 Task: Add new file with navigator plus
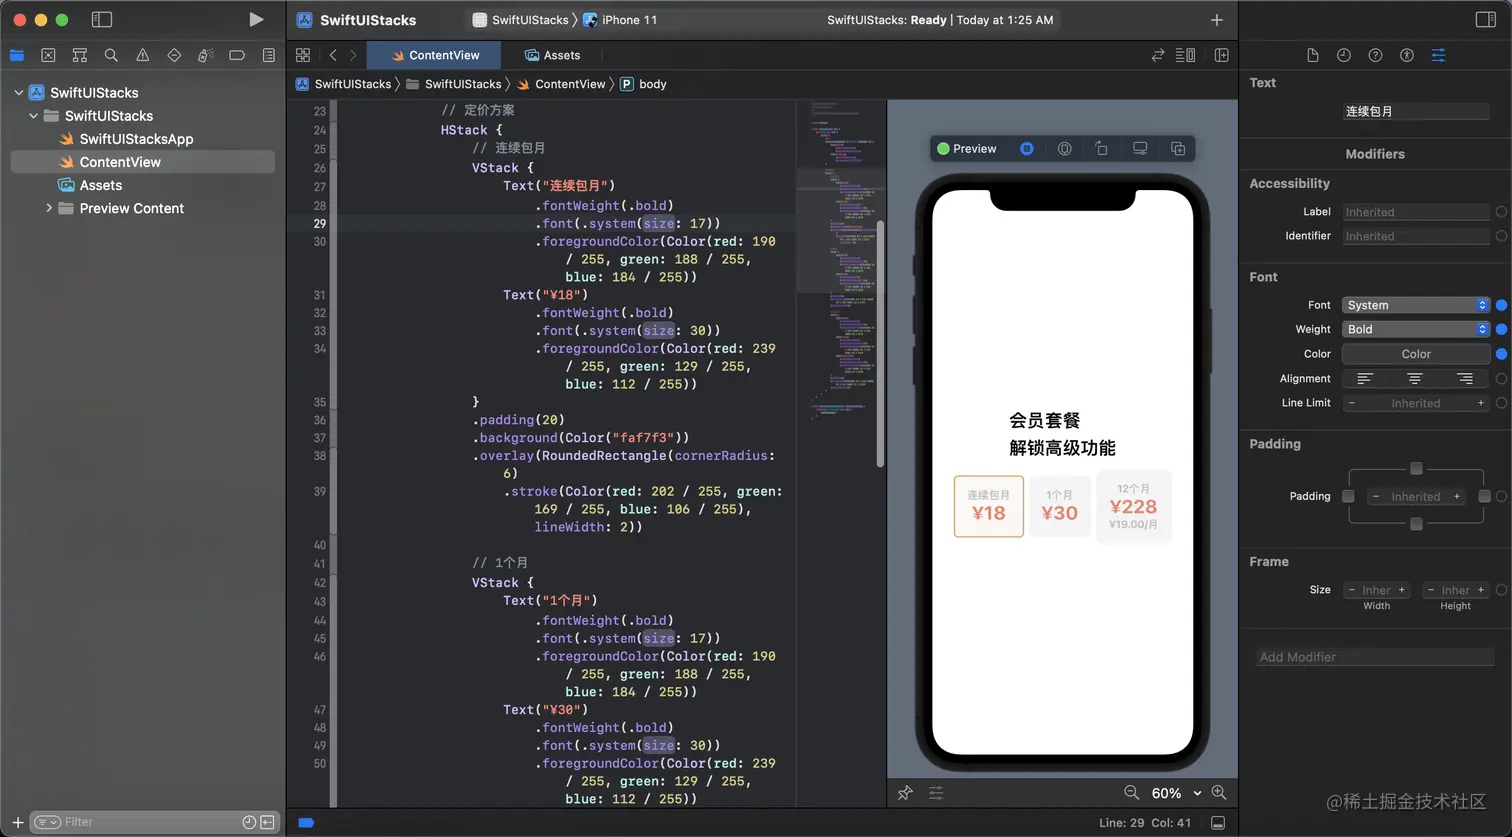click(17, 822)
